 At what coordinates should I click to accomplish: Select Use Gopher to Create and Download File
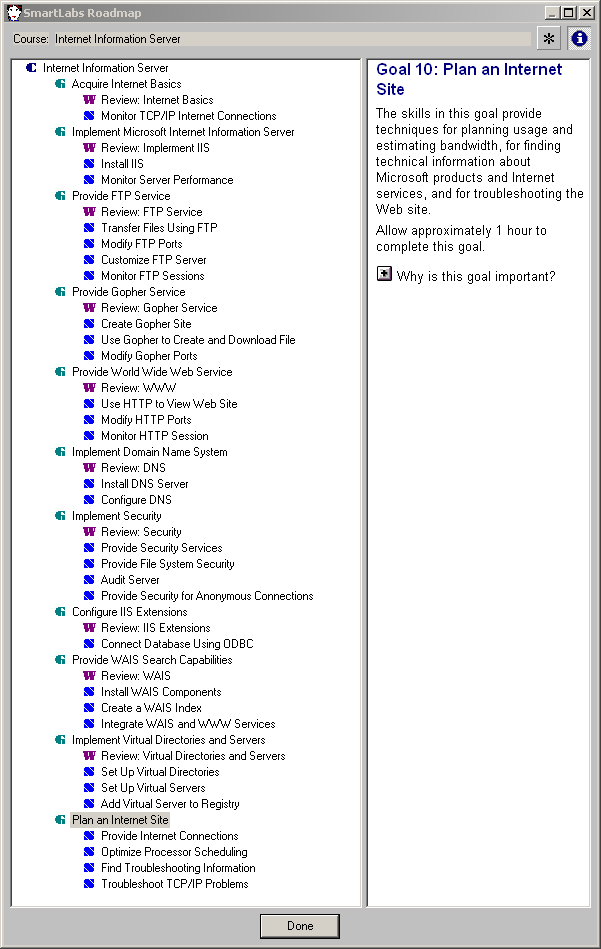[198, 340]
